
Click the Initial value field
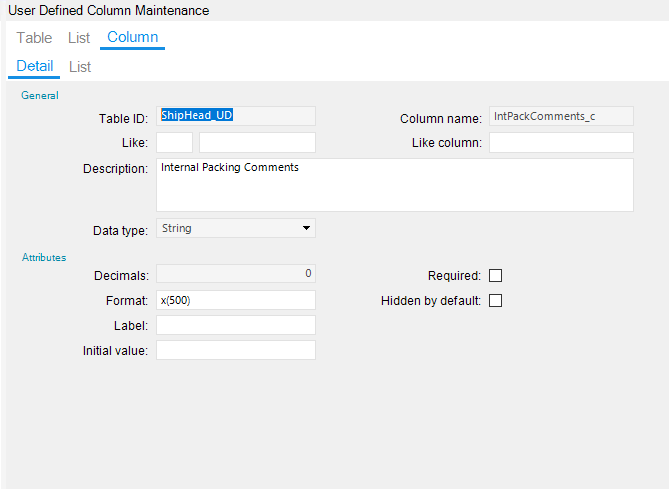click(x=236, y=350)
